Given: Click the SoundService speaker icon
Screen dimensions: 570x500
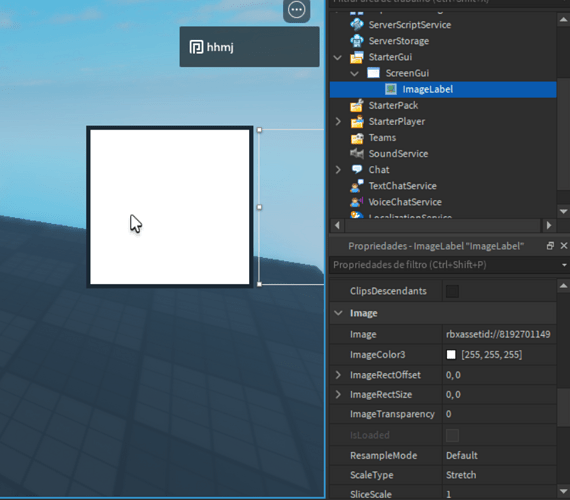Looking at the screenshot, I should pos(357,154).
